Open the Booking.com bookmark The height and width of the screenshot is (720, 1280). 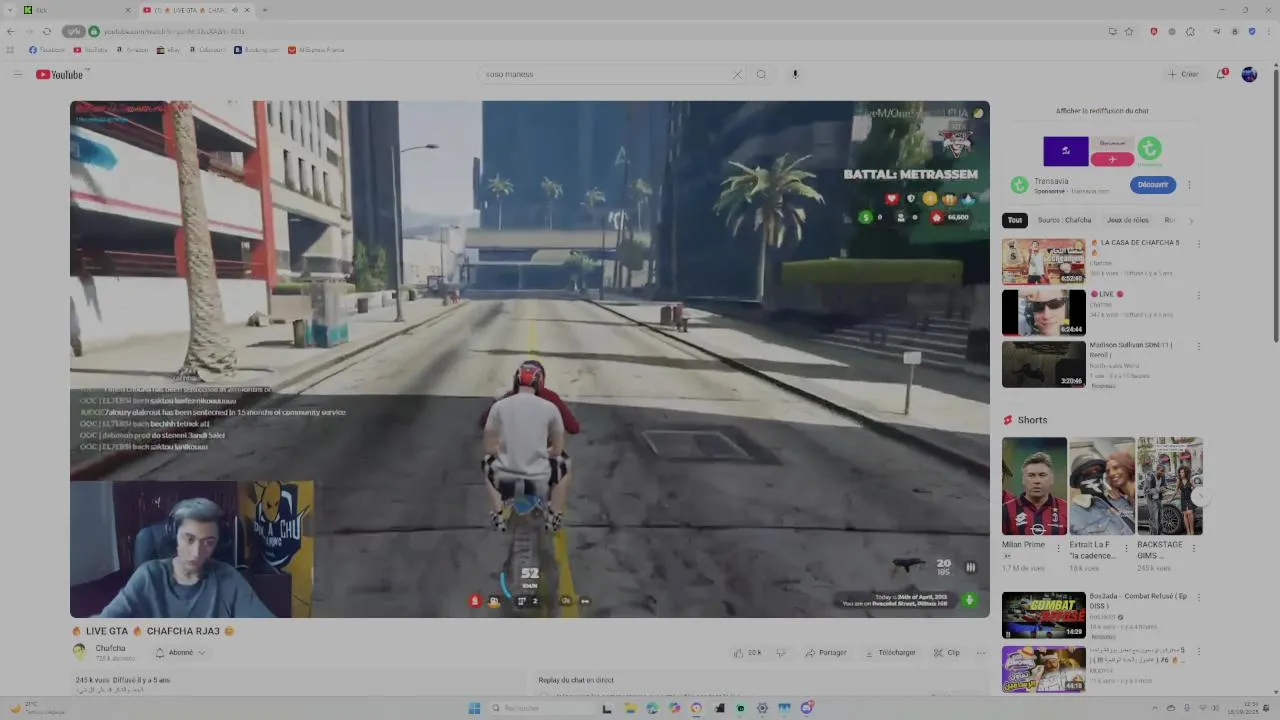pos(256,50)
